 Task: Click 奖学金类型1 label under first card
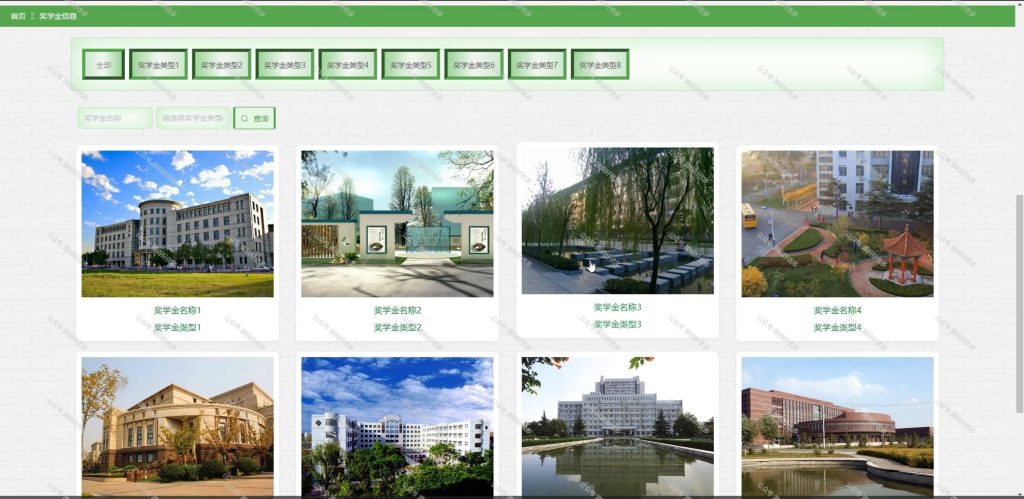pos(178,327)
